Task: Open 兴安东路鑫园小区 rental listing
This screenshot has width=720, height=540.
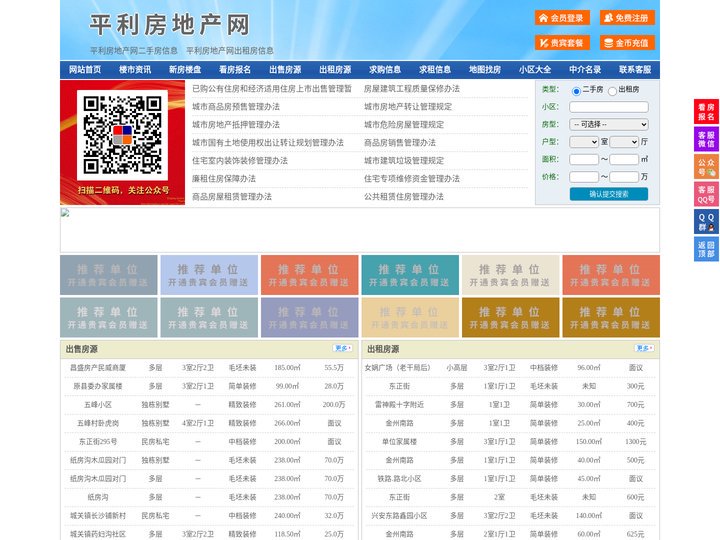Action: click(x=399, y=516)
